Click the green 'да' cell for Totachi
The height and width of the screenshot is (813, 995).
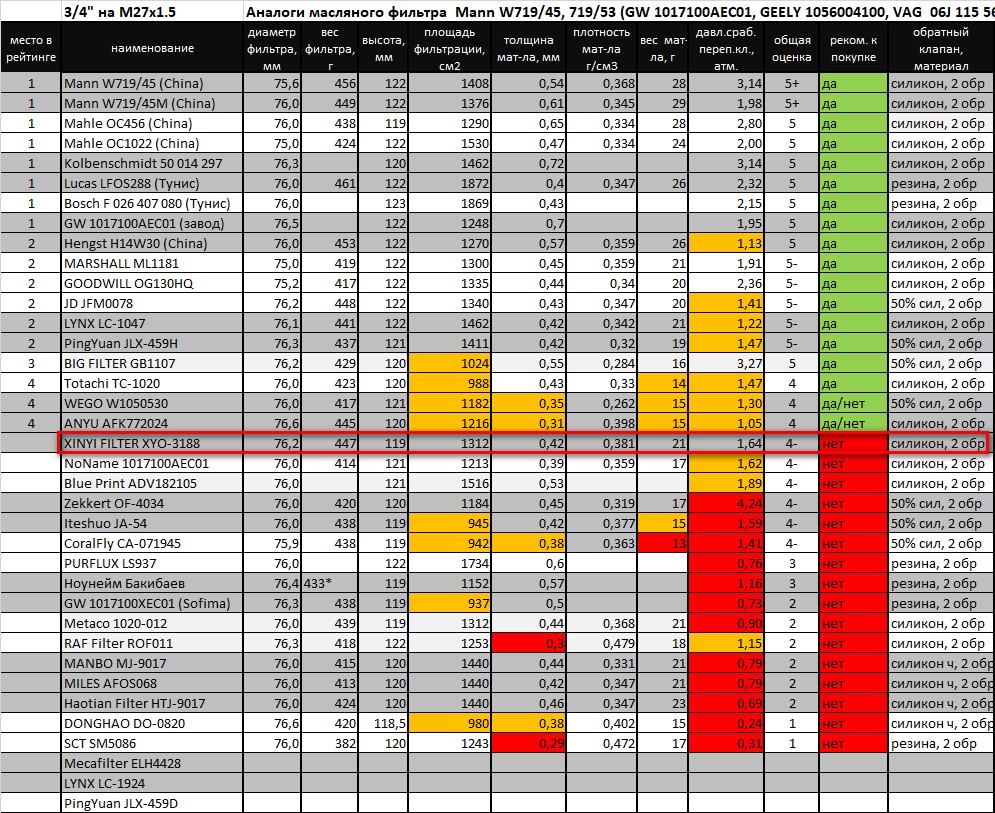tap(853, 383)
